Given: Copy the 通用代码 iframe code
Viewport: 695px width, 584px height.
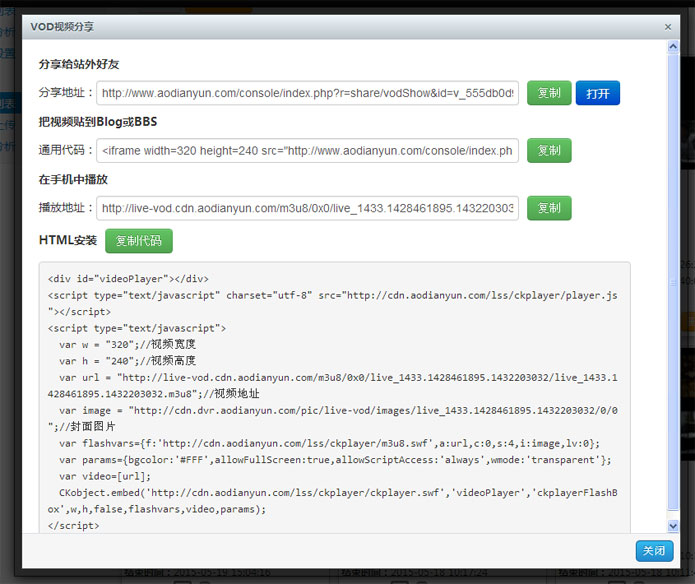Looking at the screenshot, I should click(549, 151).
